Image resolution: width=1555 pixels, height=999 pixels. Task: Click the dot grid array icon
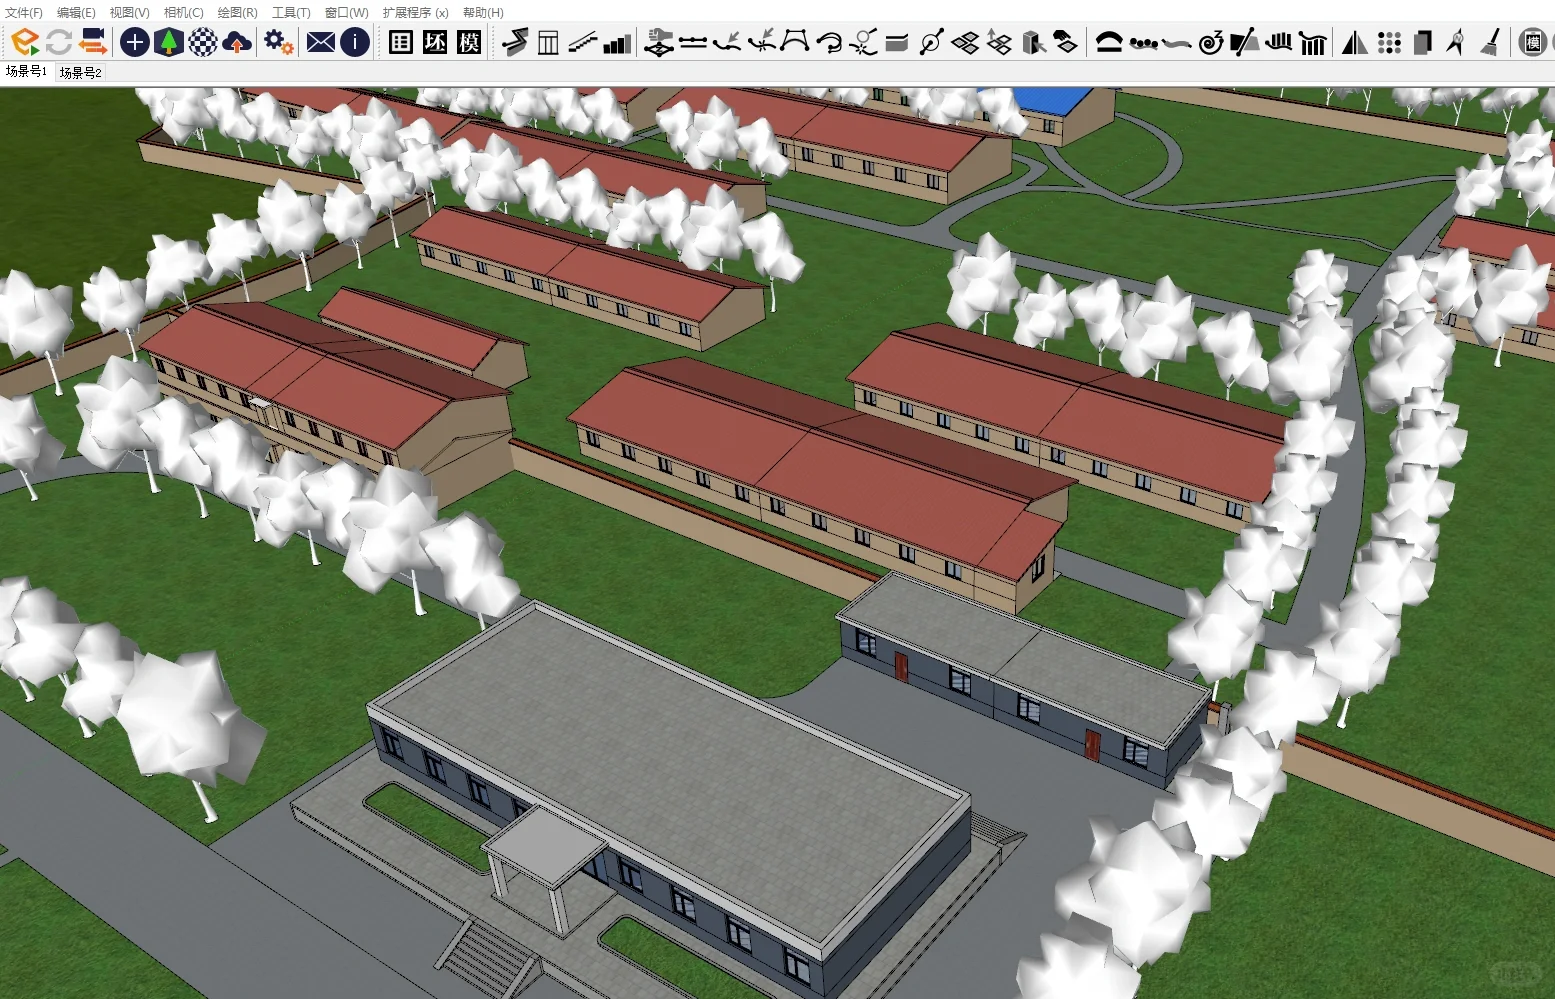(1389, 42)
